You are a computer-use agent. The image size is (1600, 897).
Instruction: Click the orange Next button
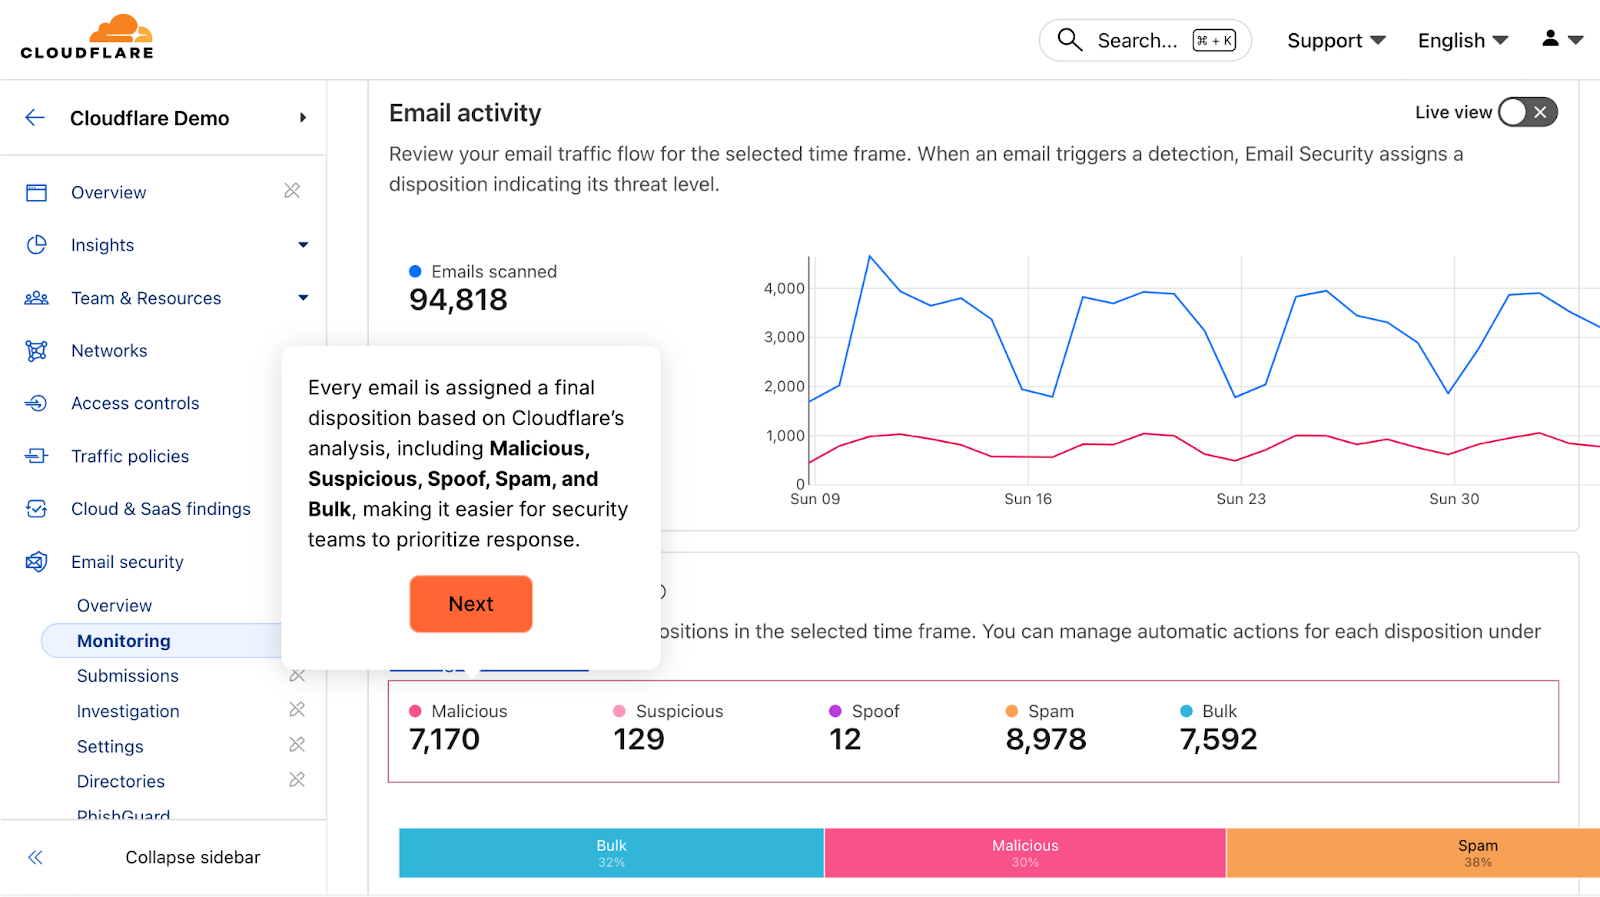471,604
